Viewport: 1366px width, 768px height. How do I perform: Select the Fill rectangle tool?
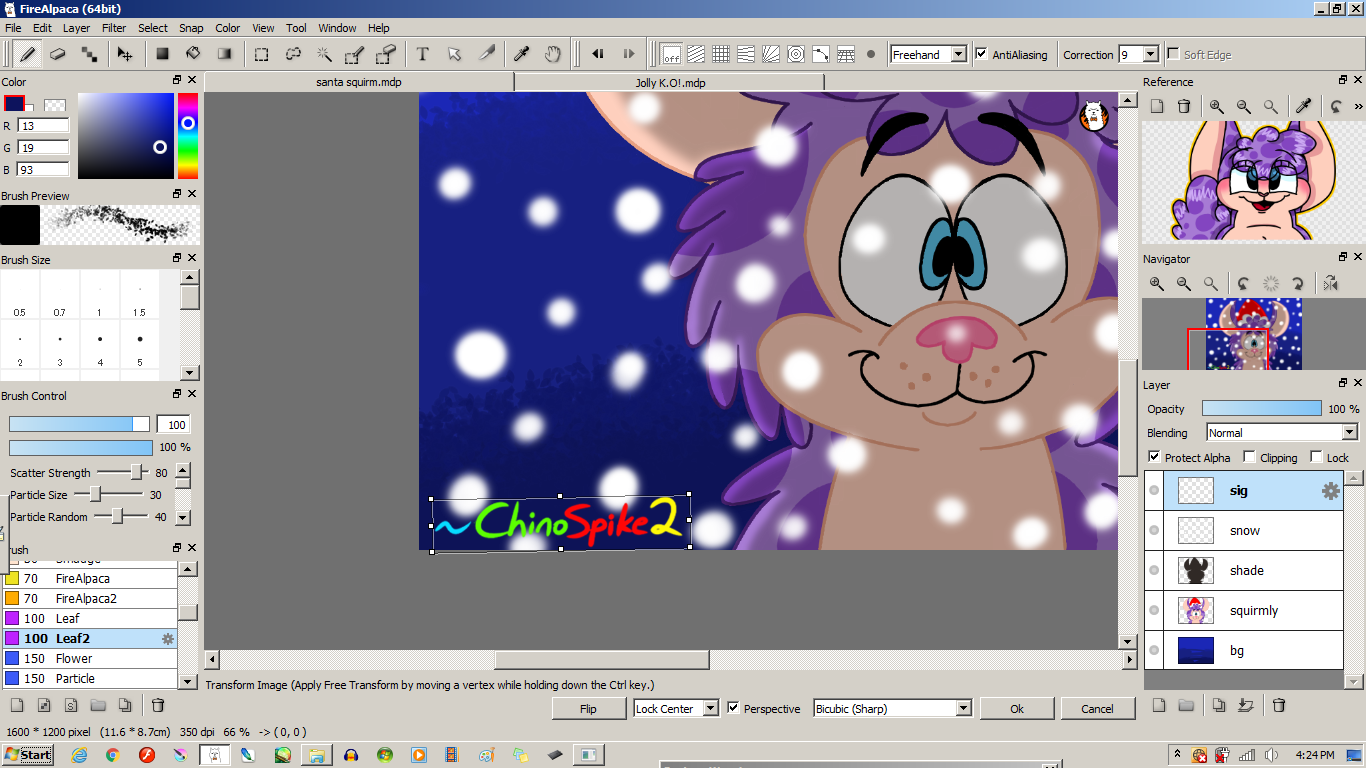coord(162,54)
